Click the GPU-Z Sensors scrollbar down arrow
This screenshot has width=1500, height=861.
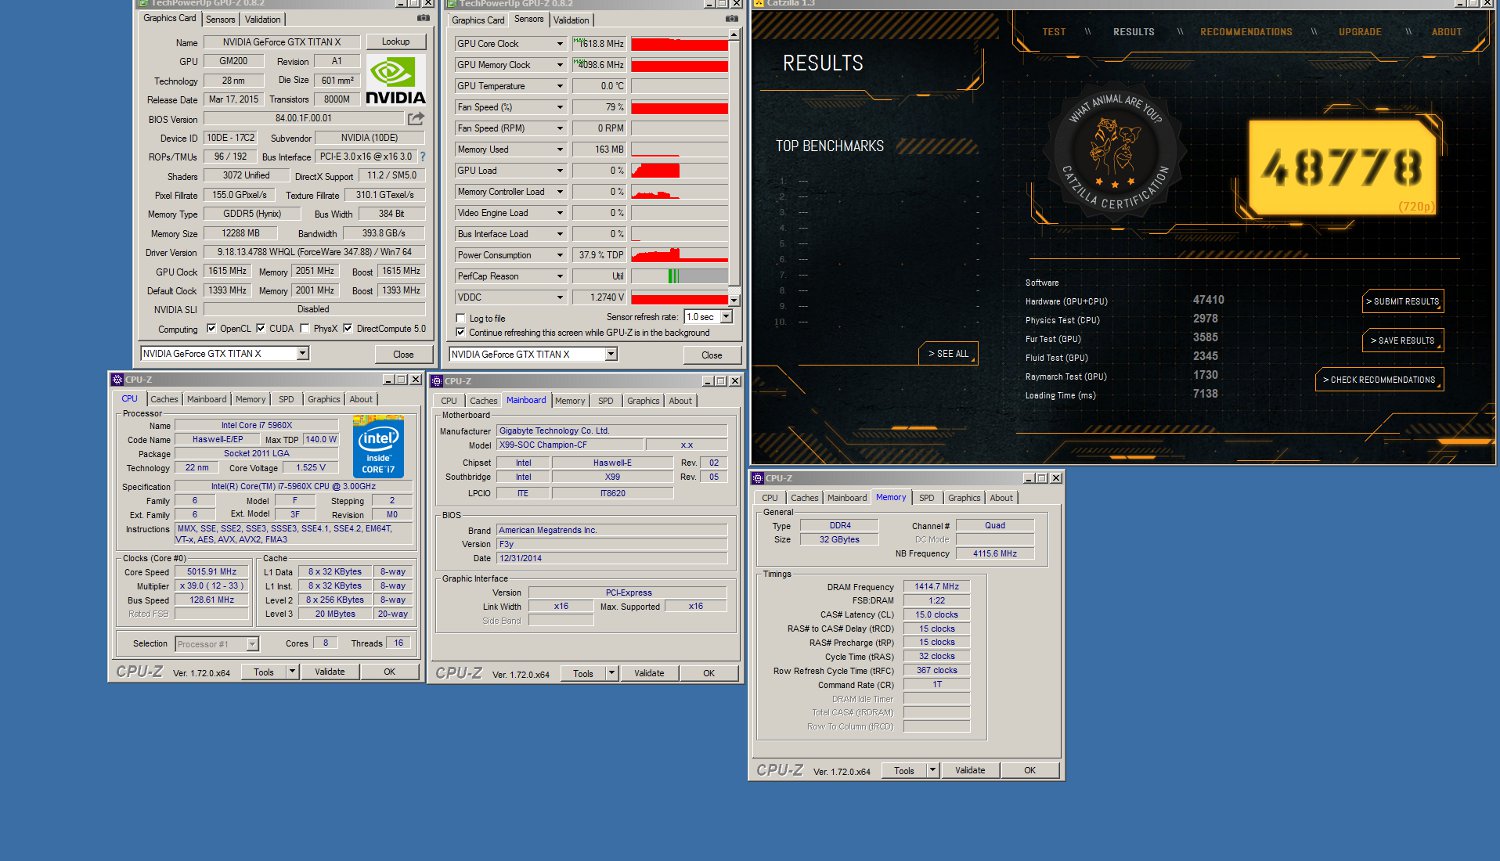point(734,300)
